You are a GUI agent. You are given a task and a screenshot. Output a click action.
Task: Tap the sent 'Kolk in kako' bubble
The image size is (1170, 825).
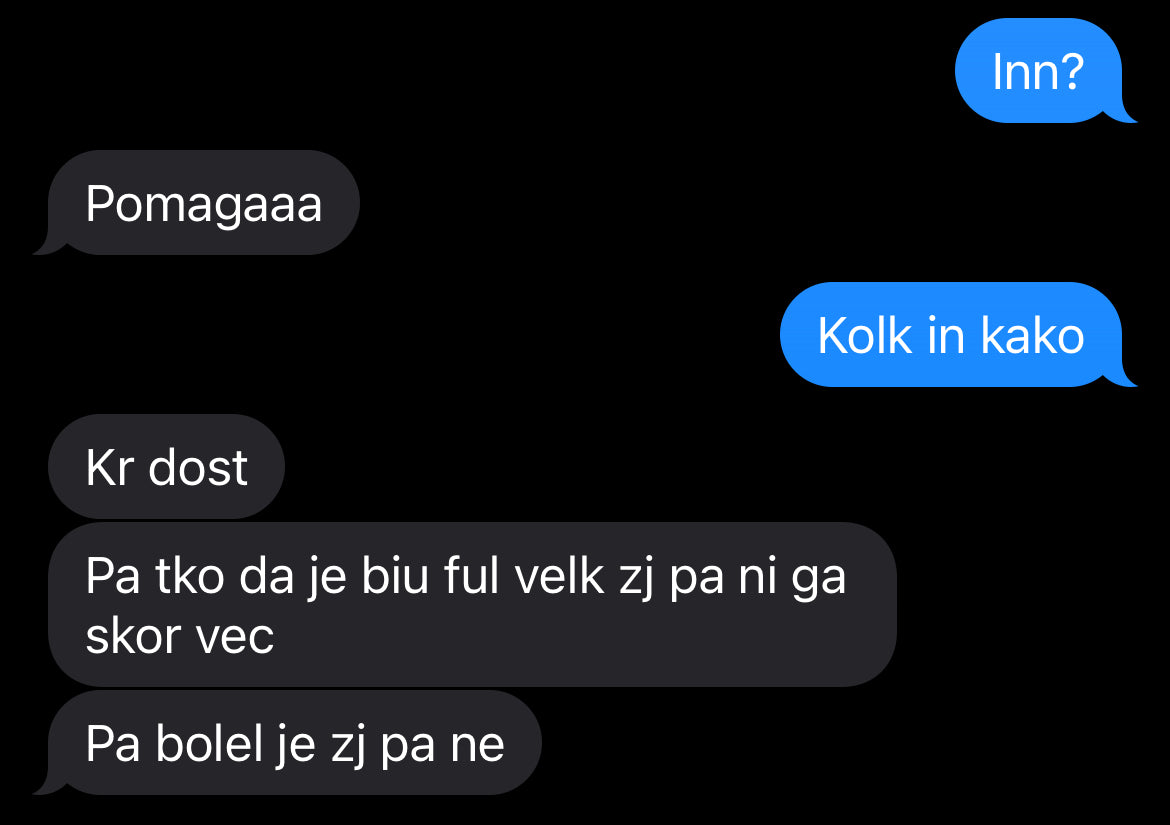pos(951,334)
